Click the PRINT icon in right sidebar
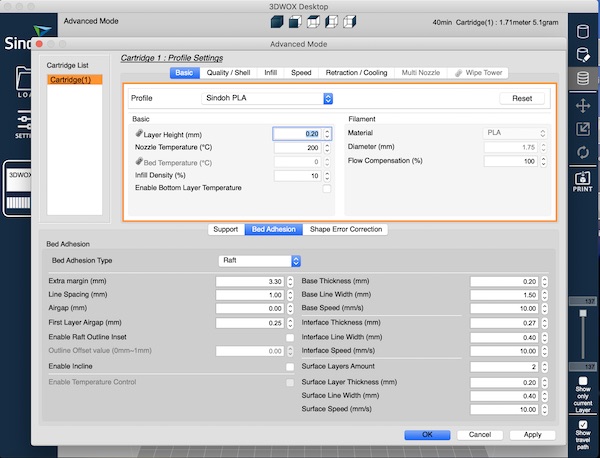This screenshot has height=458, width=600. tap(583, 181)
